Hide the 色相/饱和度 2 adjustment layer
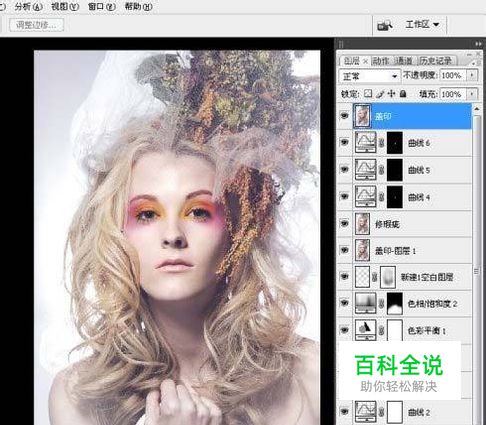 click(344, 303)
